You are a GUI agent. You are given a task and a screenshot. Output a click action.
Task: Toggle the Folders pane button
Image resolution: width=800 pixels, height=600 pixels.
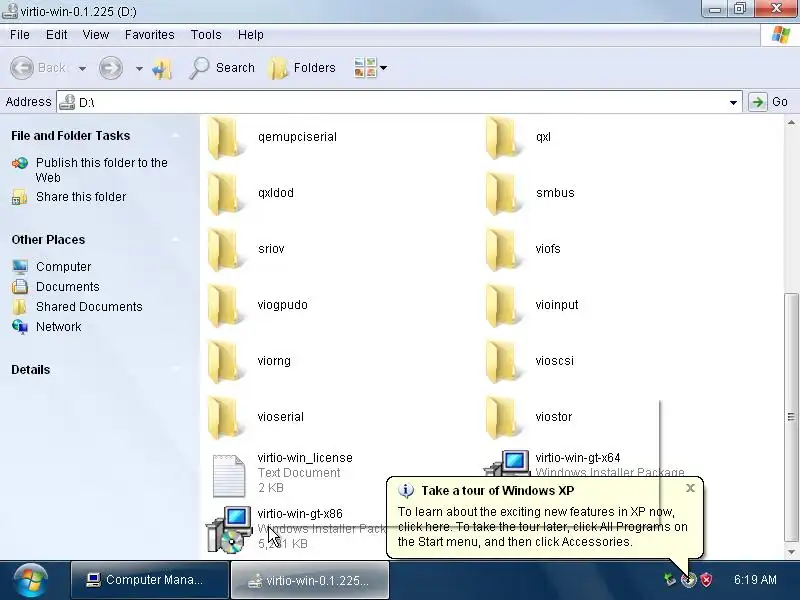302,68
